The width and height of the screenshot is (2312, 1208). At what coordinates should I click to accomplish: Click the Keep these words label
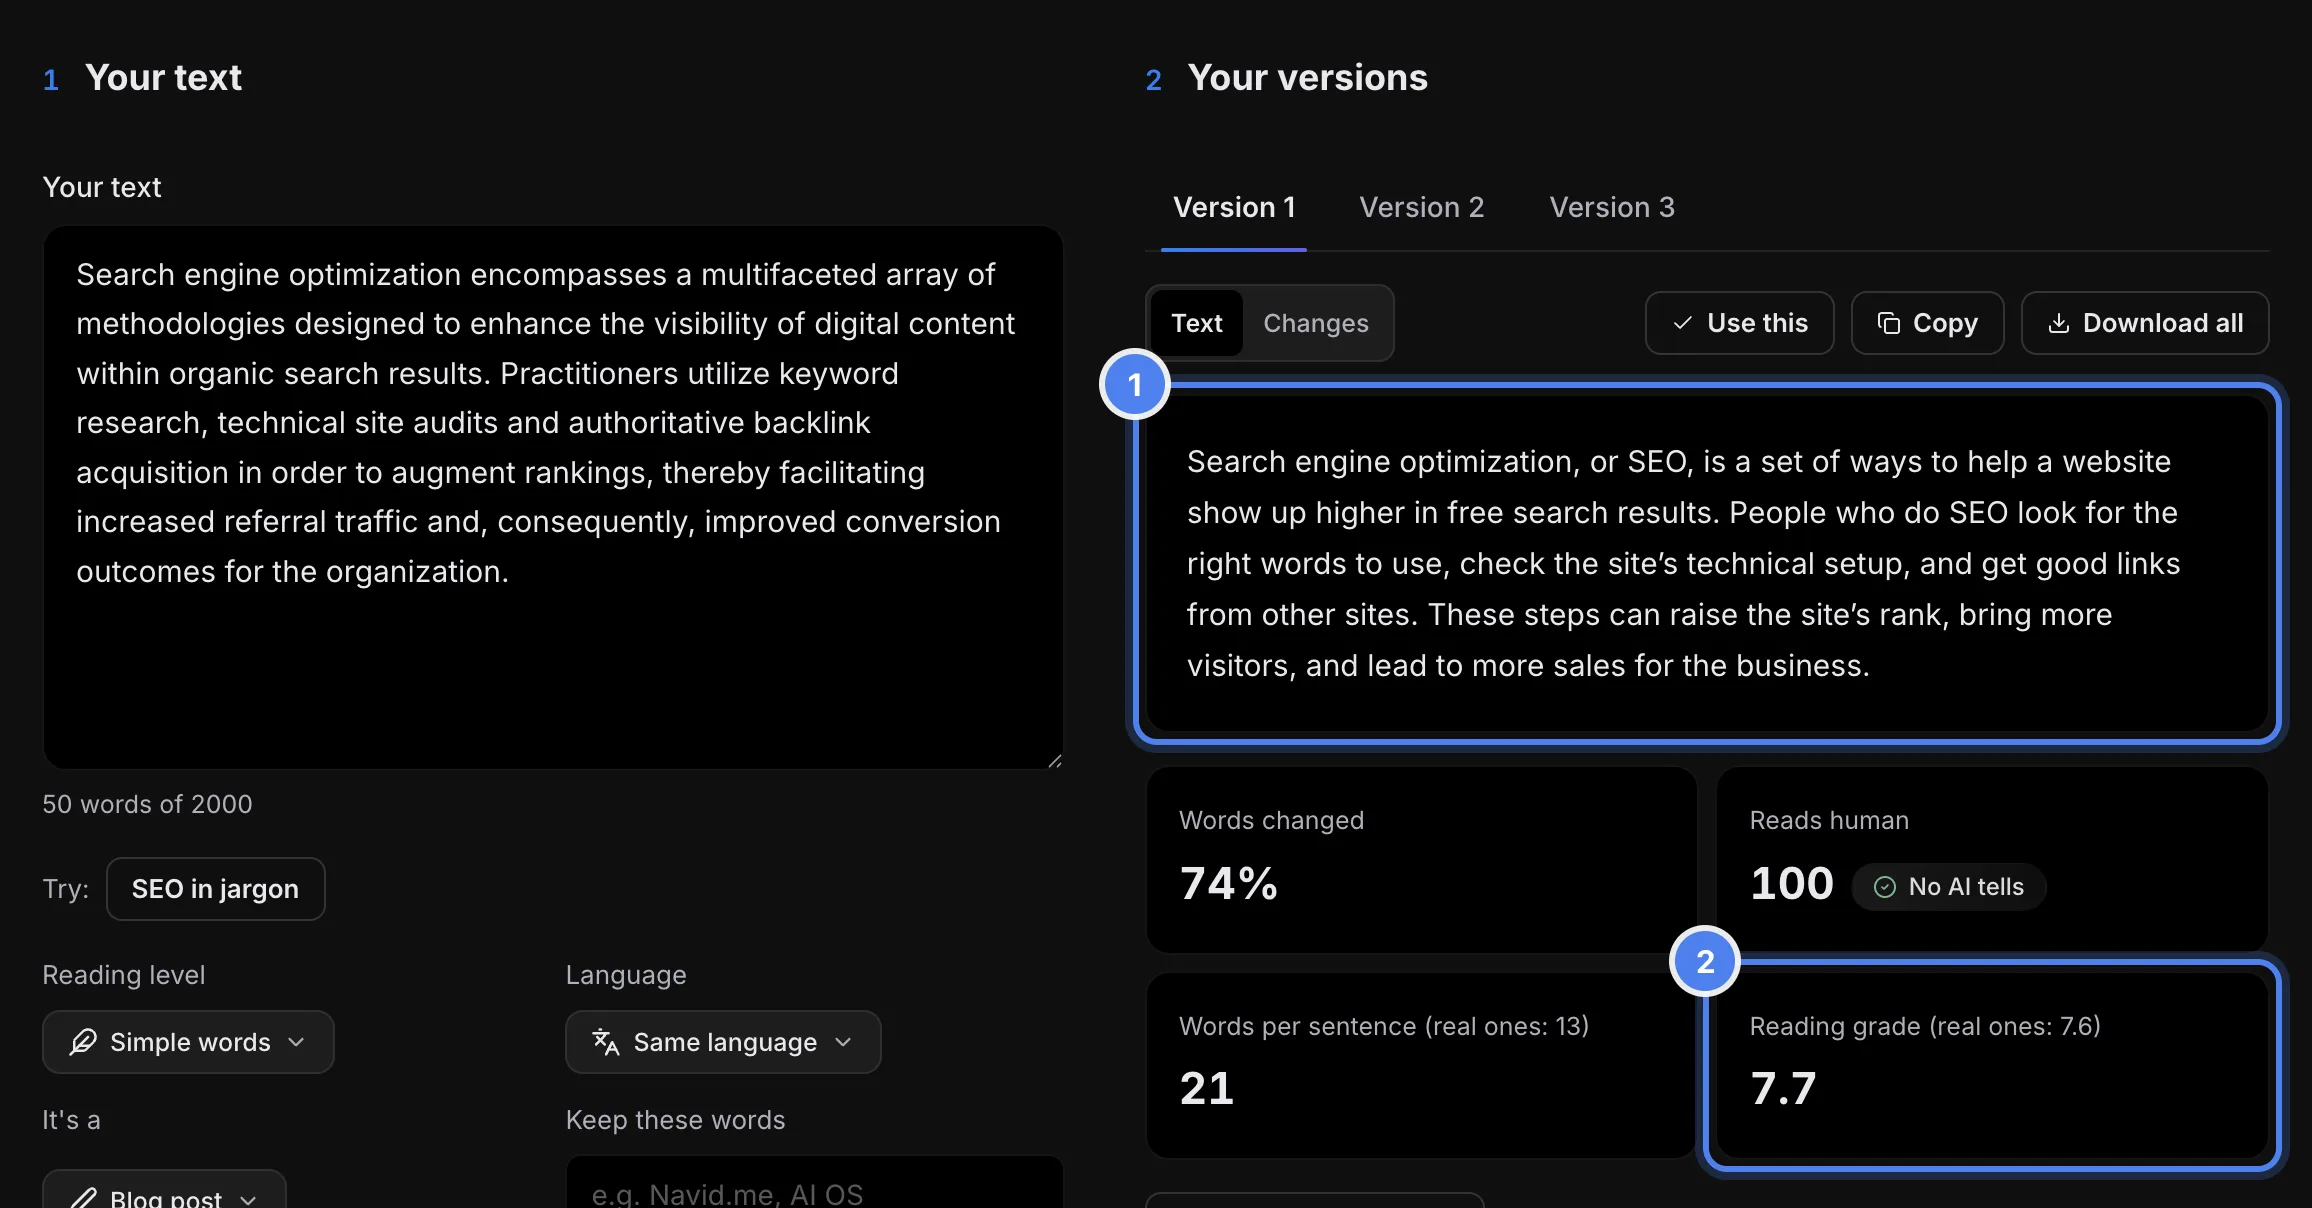pos(675,1120)
